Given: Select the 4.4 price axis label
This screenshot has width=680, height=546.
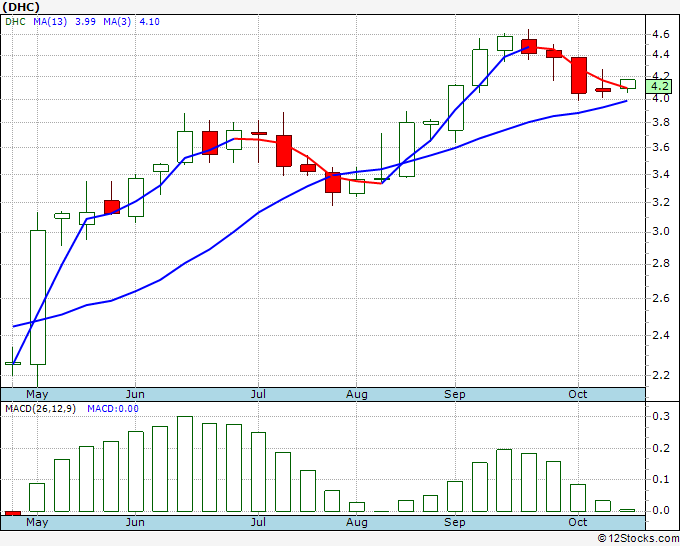Looking at the screenshot, I should (660, 54).
